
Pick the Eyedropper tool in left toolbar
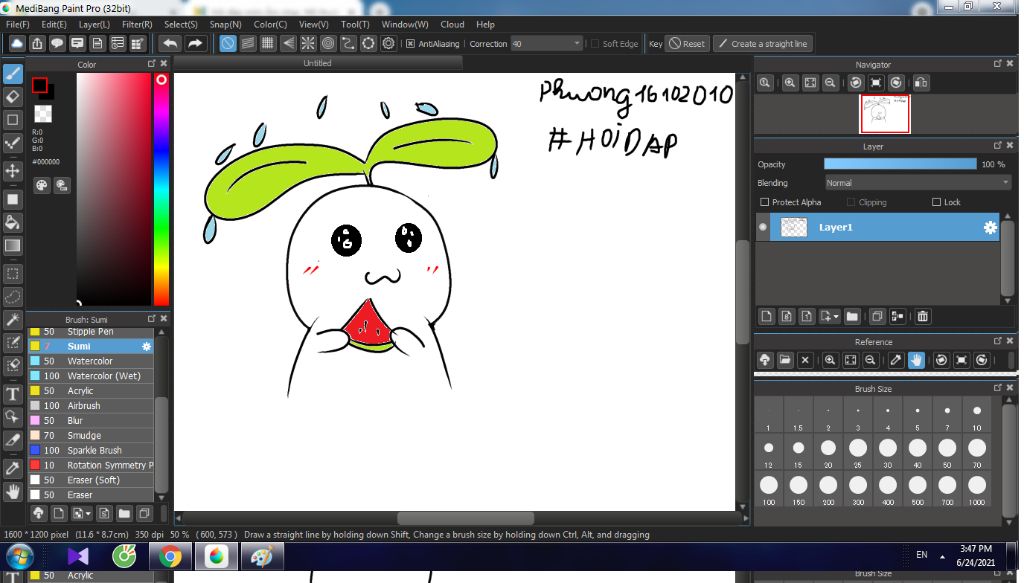point(12,468)
